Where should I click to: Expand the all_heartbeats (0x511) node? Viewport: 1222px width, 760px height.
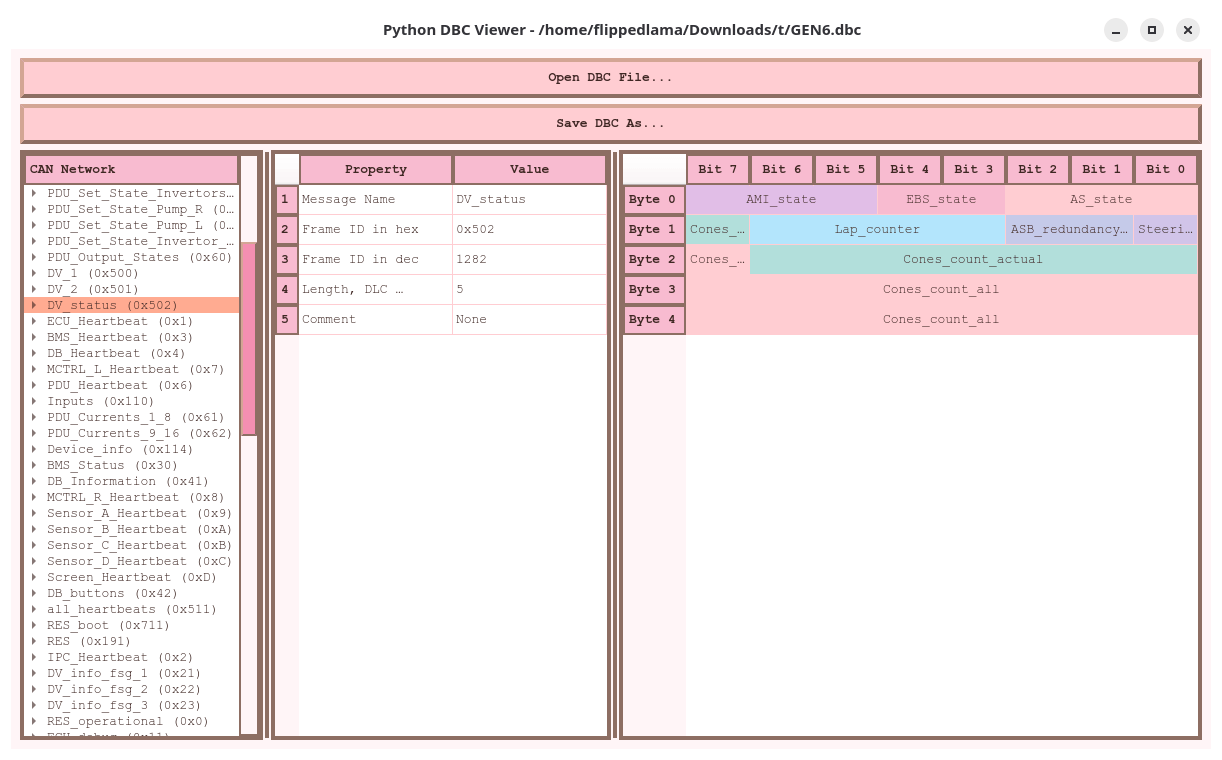coord(33,609)
